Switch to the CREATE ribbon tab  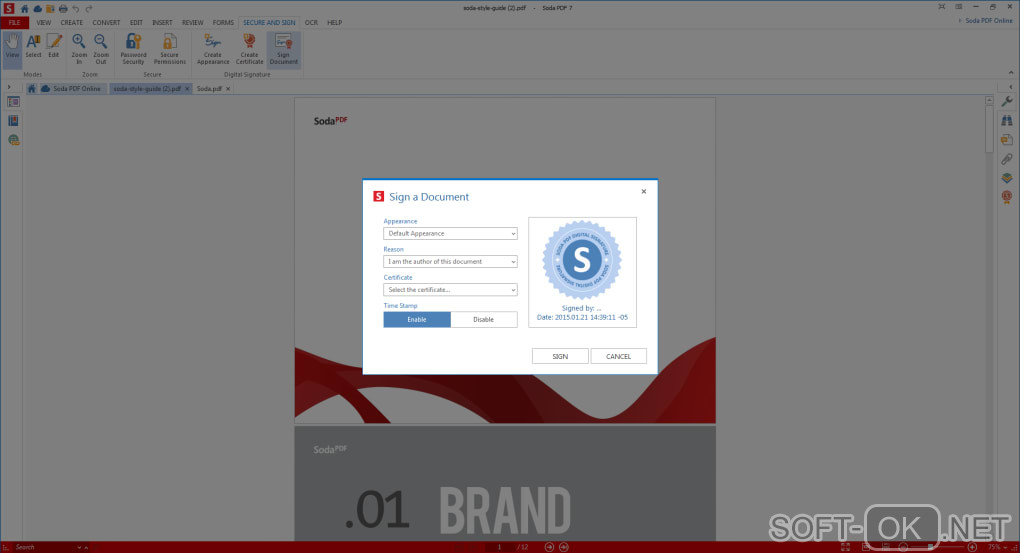pos(72,23)
